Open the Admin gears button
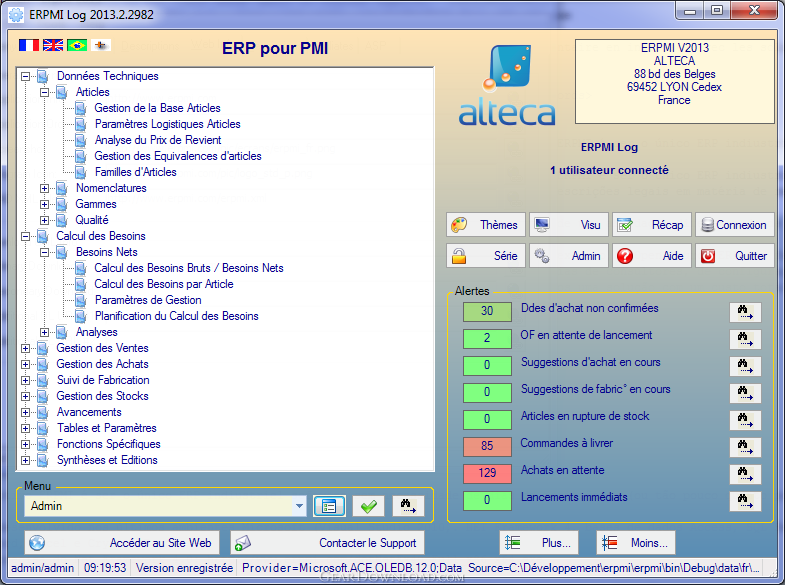 [569, 256]
